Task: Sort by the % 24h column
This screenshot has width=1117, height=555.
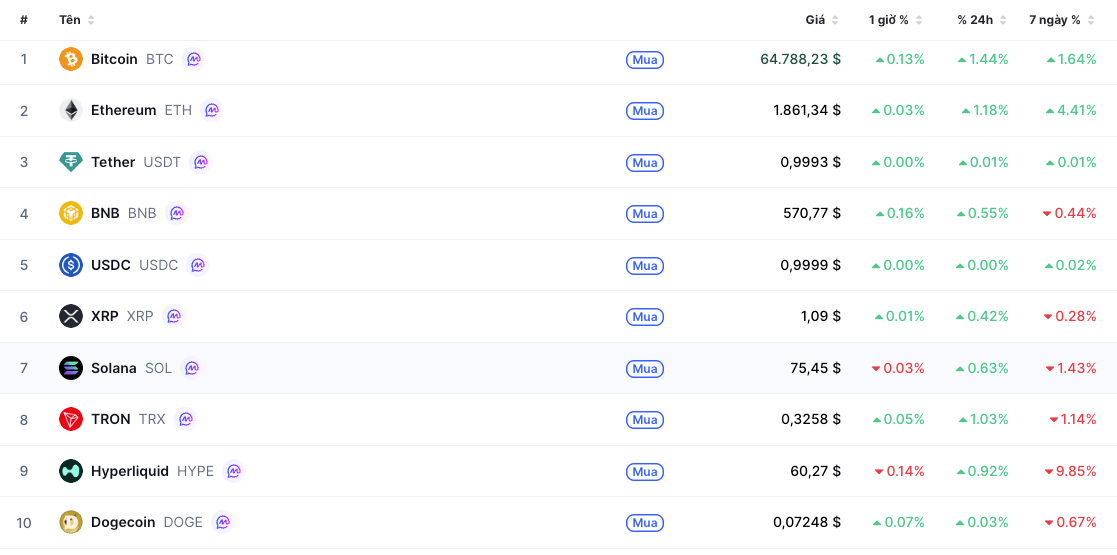Action: 982,20
